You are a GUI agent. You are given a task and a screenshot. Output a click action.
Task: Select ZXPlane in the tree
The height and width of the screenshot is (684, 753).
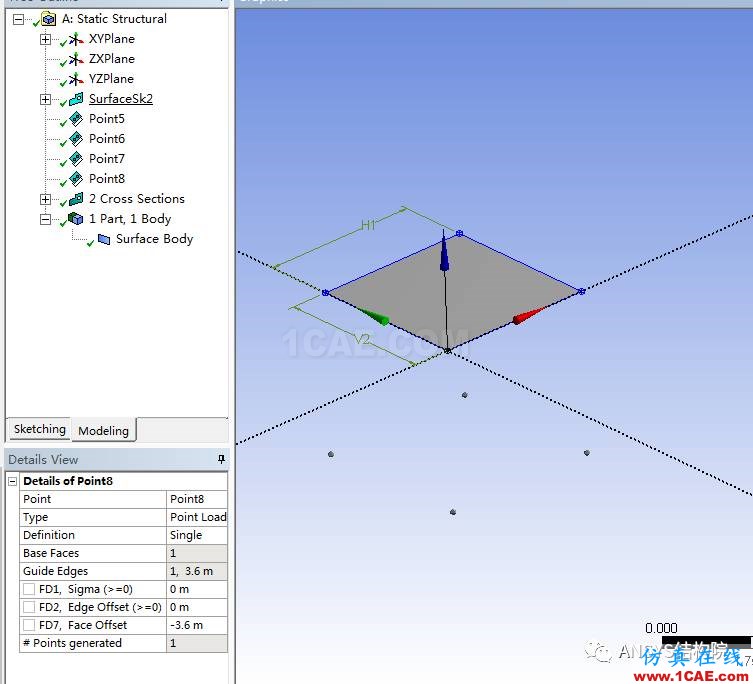[x=111, y=59]
